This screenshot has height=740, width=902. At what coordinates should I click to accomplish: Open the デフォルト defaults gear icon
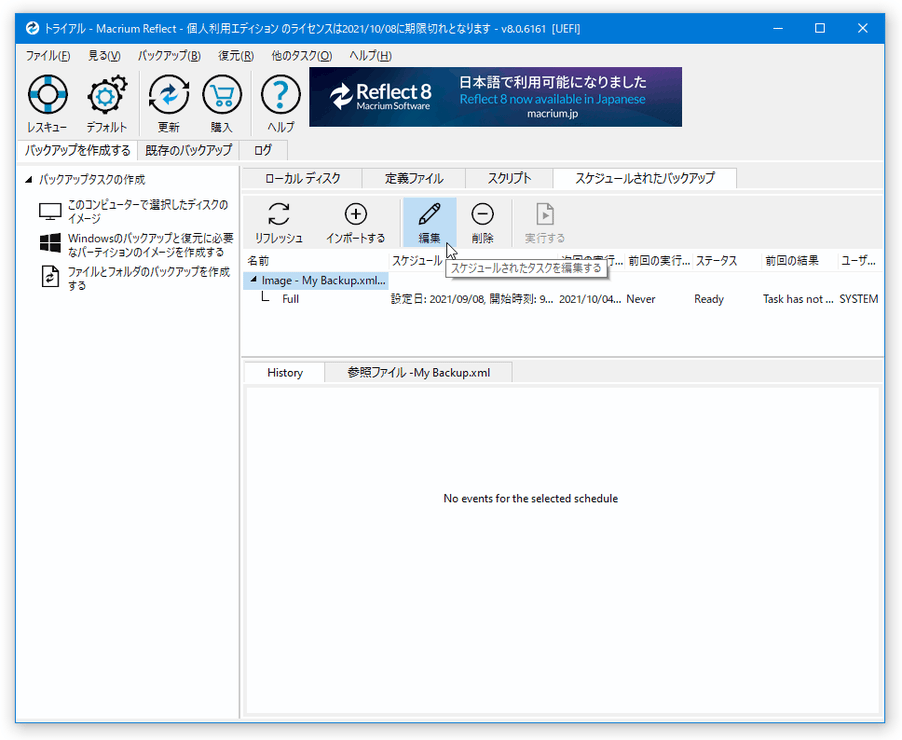[x=106, y=95]
